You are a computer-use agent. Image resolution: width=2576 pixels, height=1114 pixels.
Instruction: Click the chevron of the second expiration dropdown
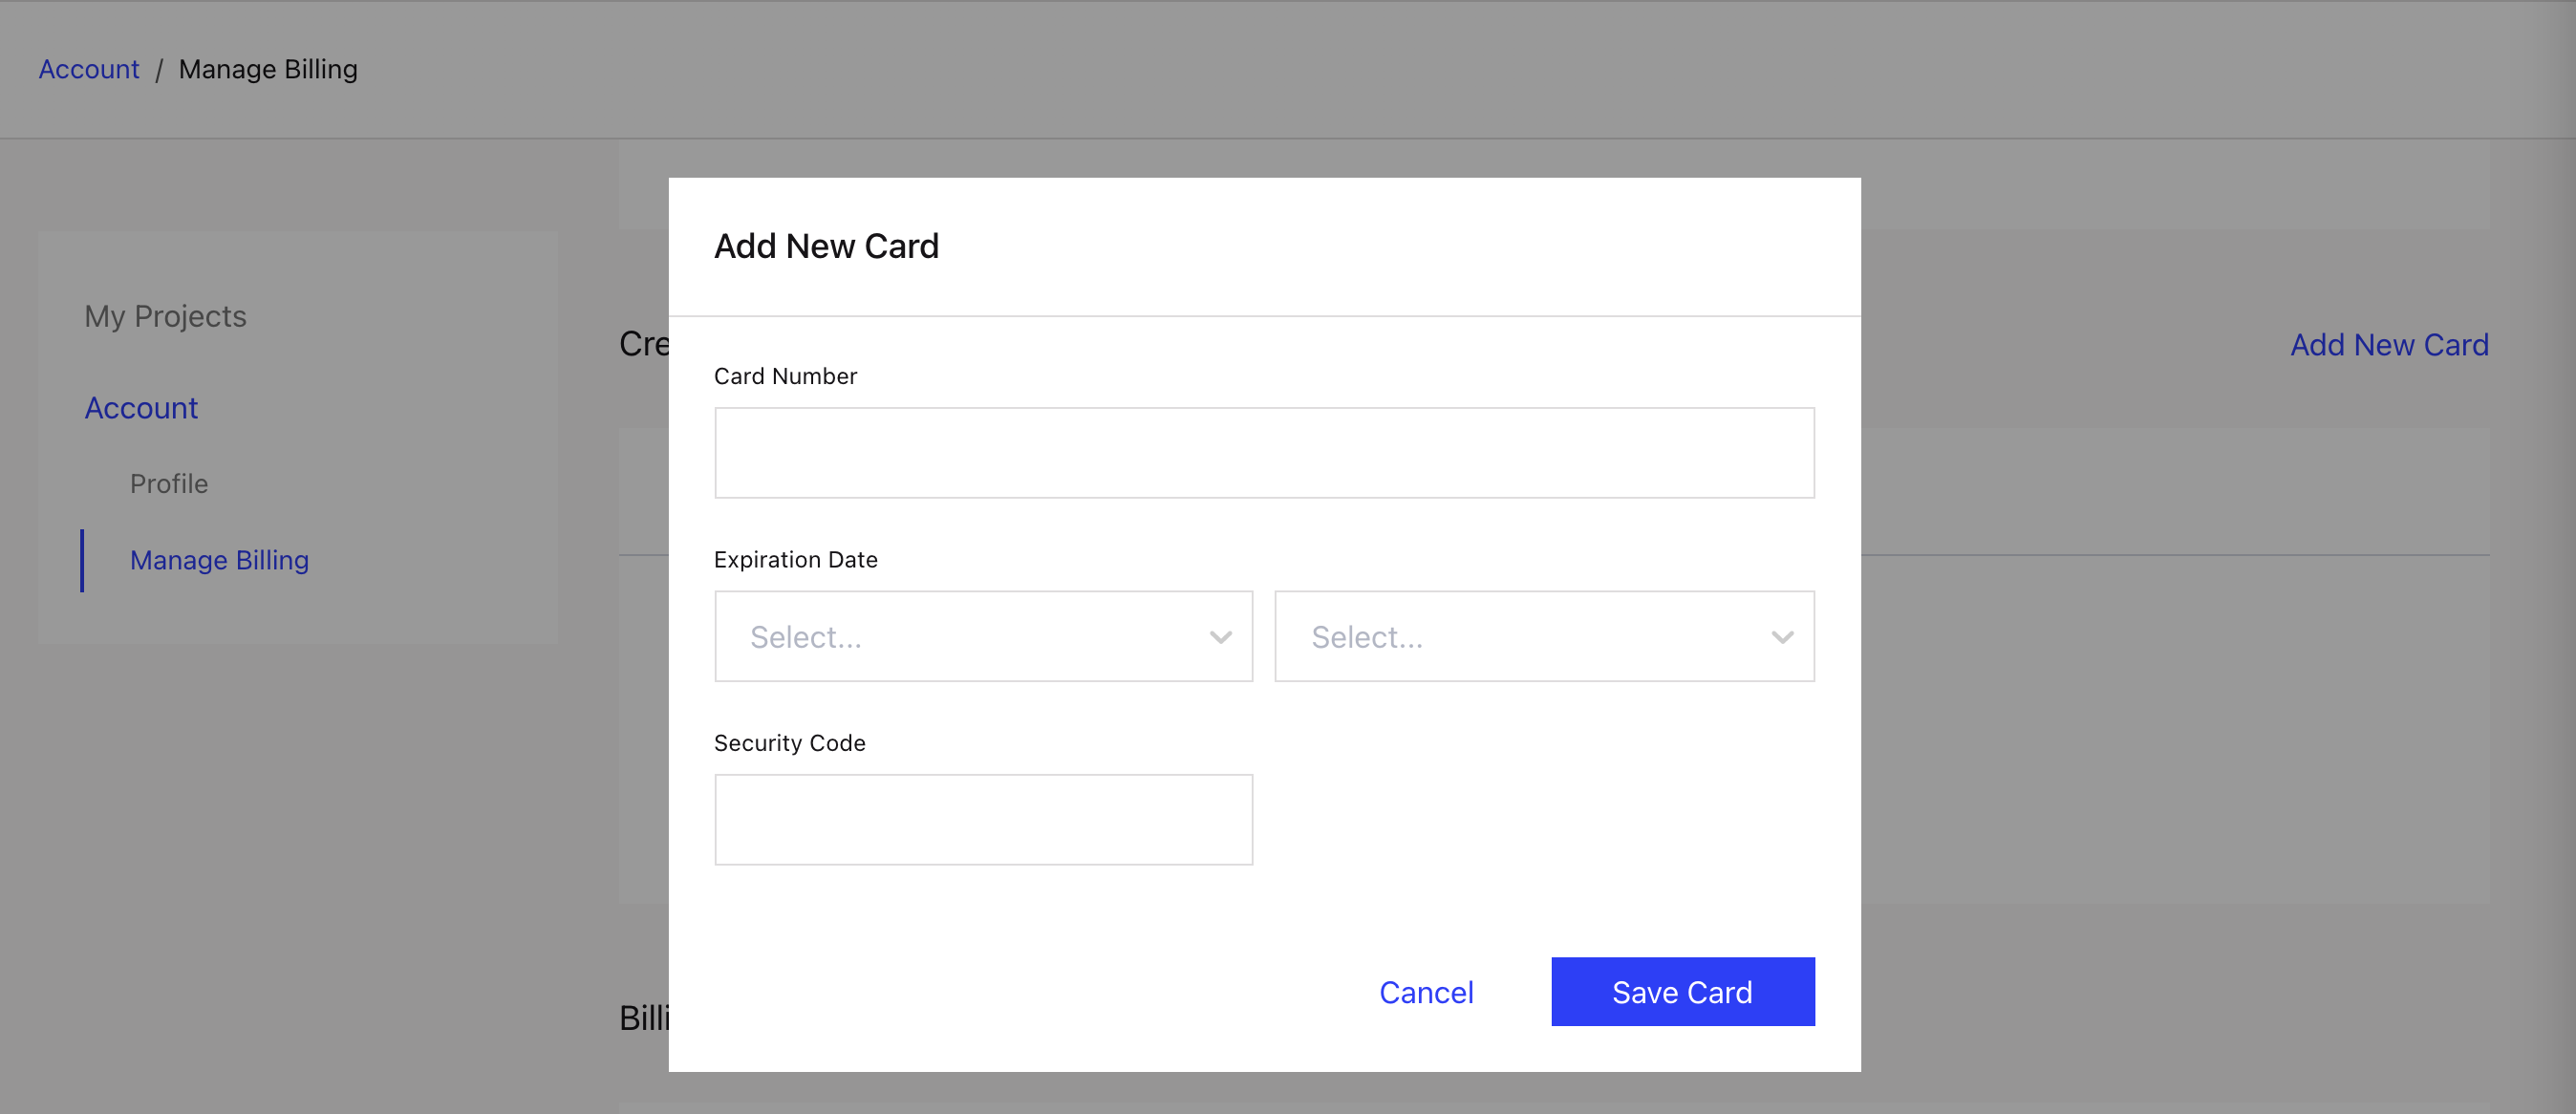[x=1782, y=637]
